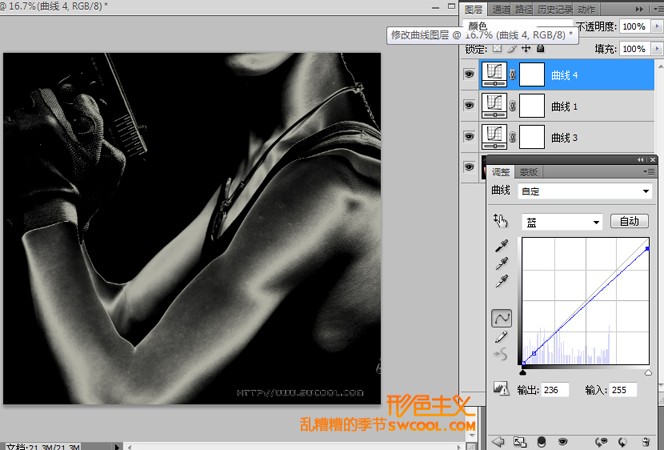Clip adjustment to layer below icon
Image resolution: width=664 pixels, height=450 pixels.
click(x=541, y=442)
